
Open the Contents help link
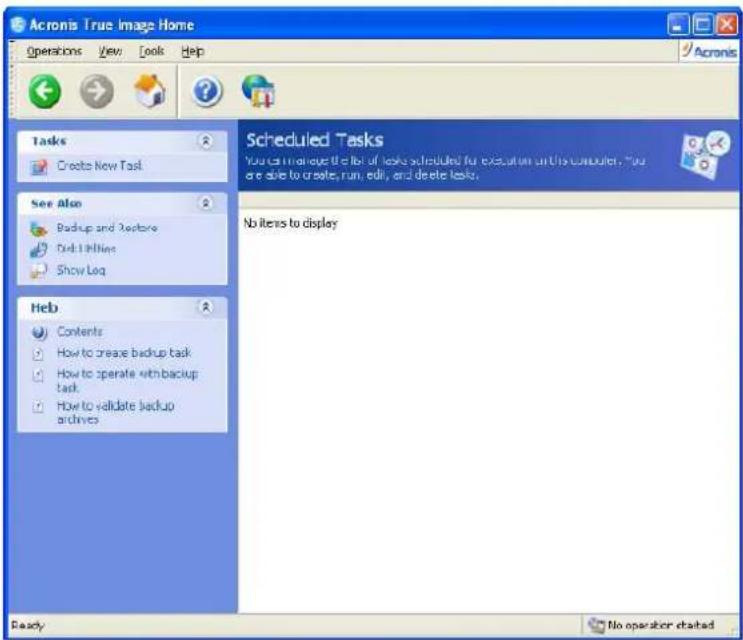(x=80, y=332)
